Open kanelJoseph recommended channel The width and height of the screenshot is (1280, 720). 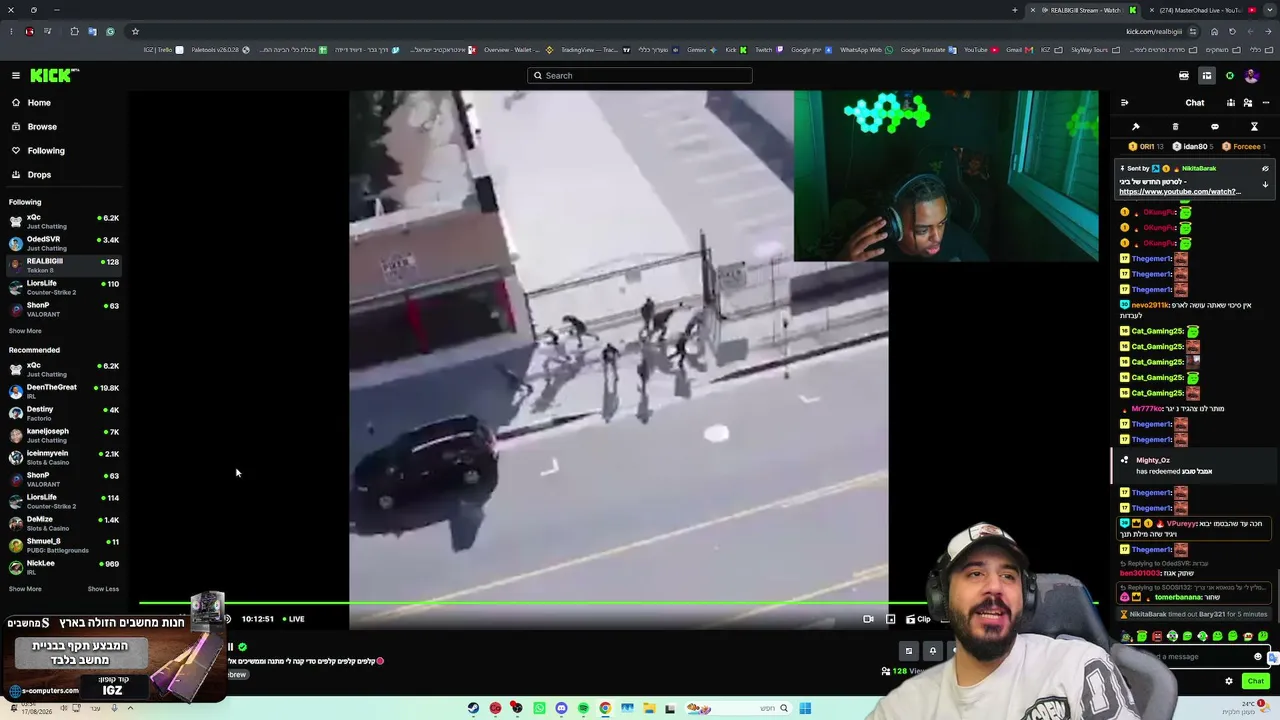pos(64,435)
